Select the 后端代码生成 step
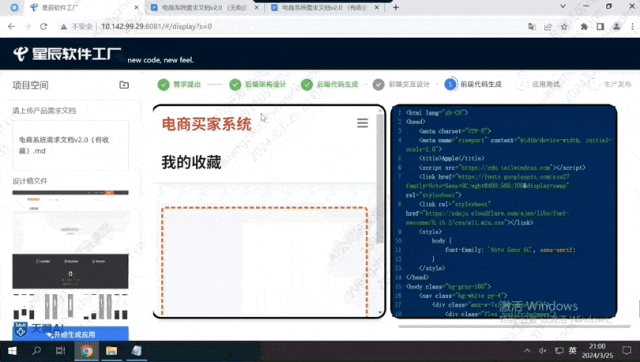This screenshot has width=640, height=362. (330, 84)
